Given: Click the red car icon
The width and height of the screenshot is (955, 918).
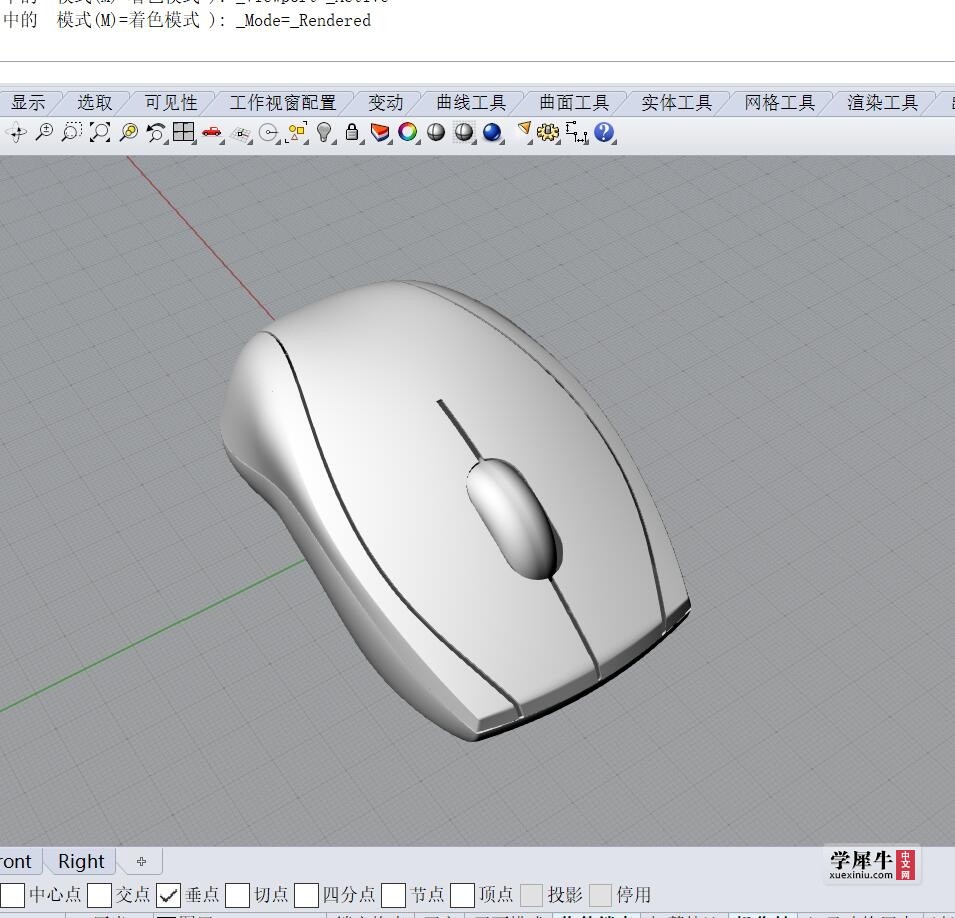Looking at the screenshot, I should [212, 132].
